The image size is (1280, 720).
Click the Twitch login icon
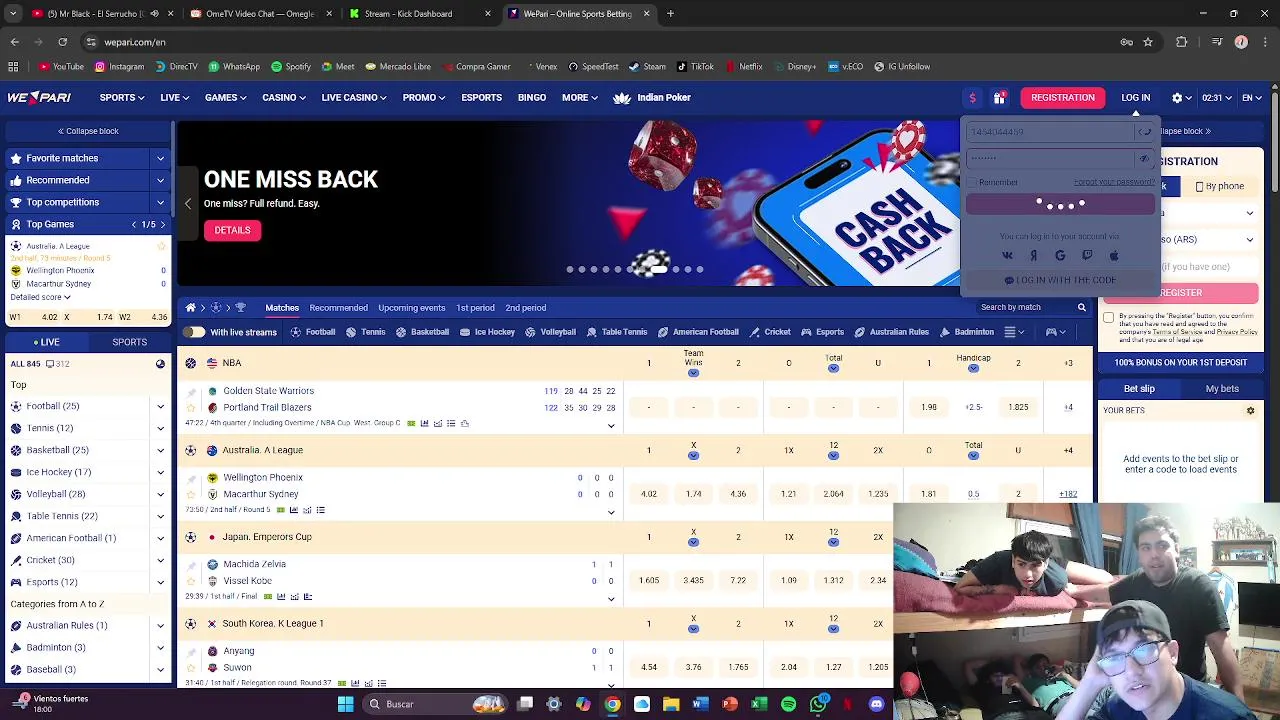[1087, 256]
